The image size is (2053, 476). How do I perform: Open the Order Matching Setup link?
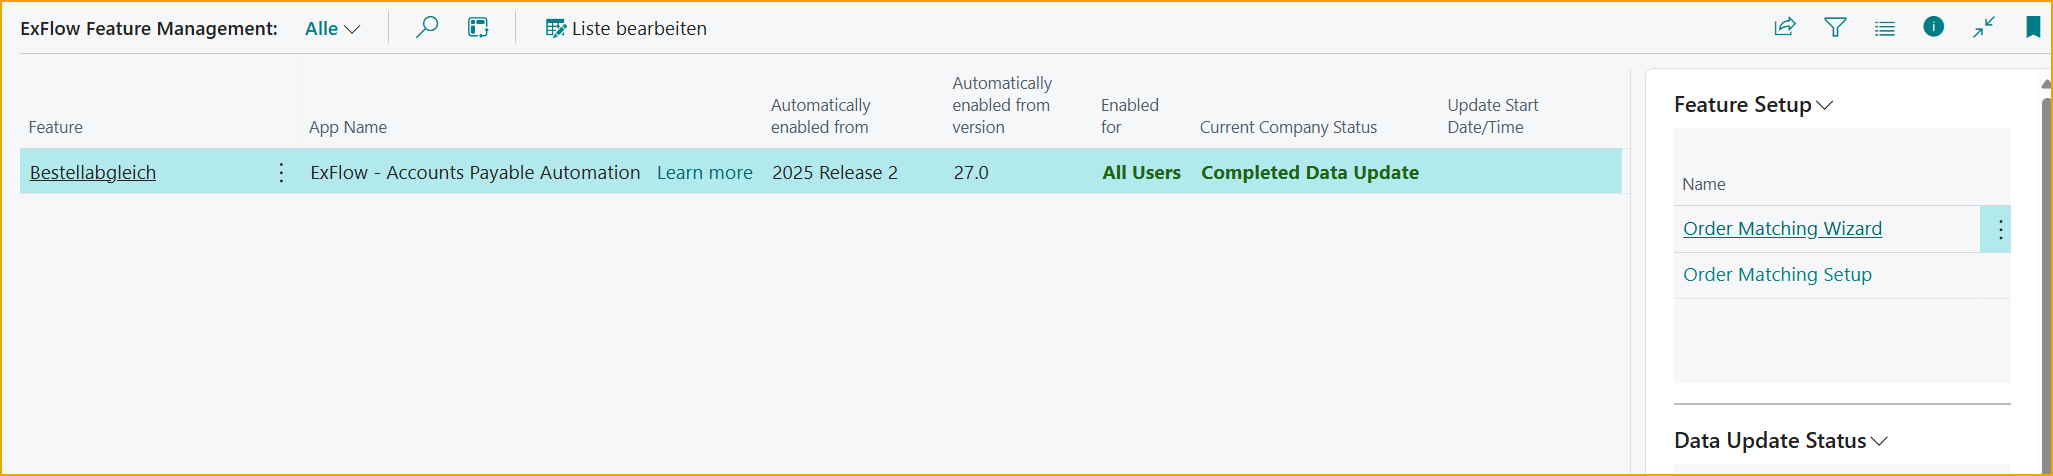[x=1777, y=275]
